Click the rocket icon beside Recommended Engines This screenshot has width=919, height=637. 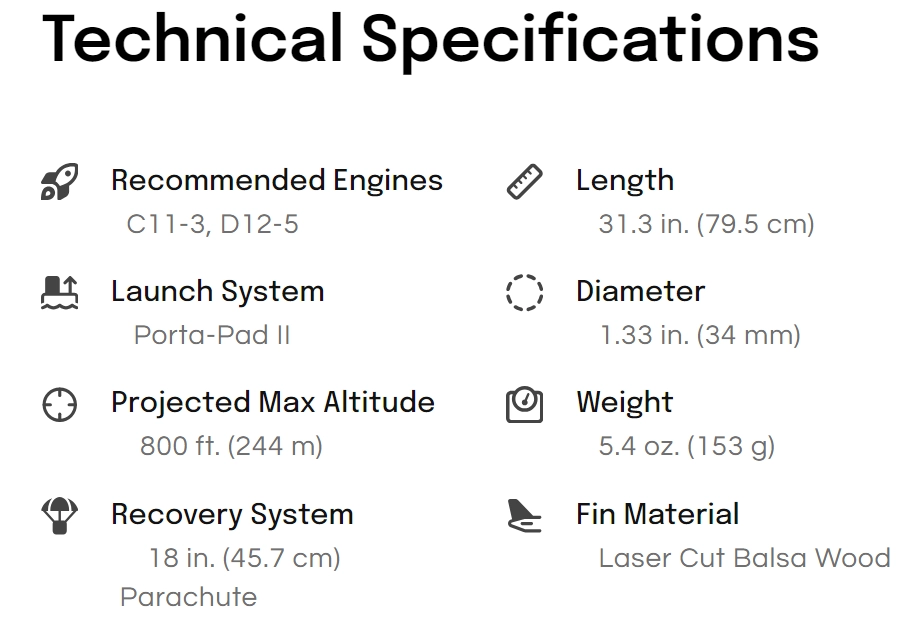pyautogui.click(x=59, y=182)
